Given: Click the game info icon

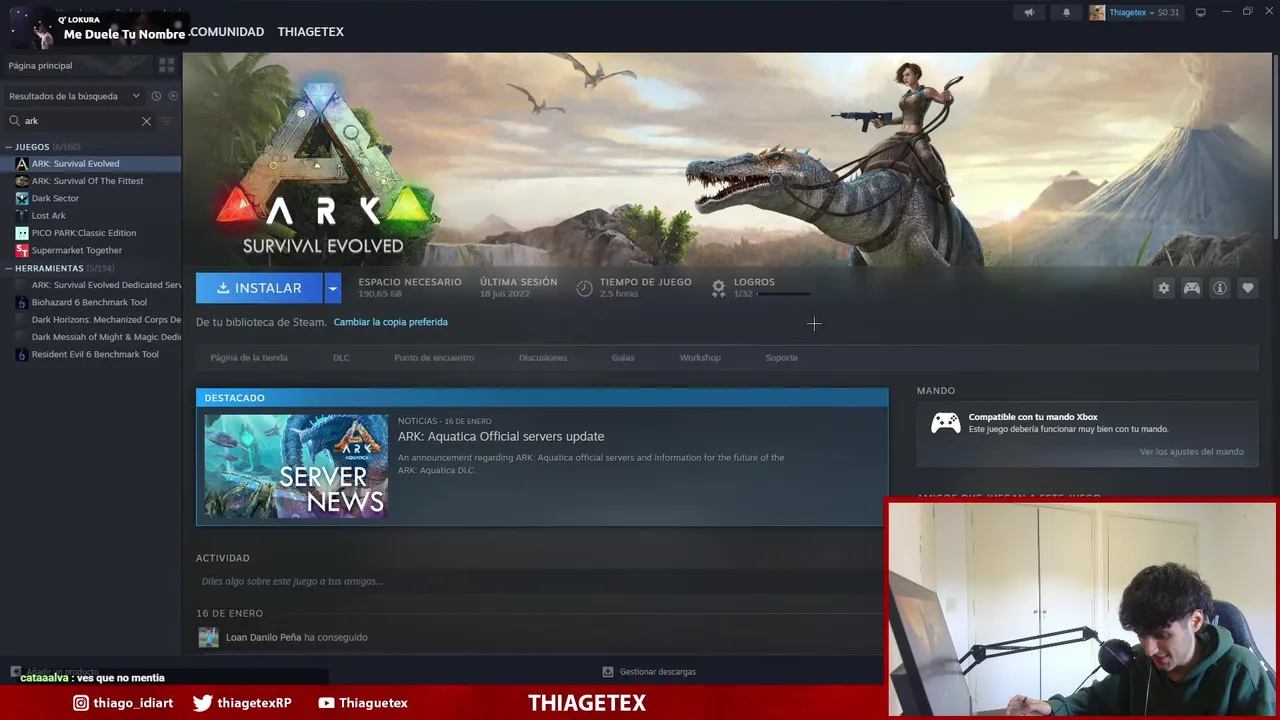Looking at the screenshot, I should point(1220,288).
